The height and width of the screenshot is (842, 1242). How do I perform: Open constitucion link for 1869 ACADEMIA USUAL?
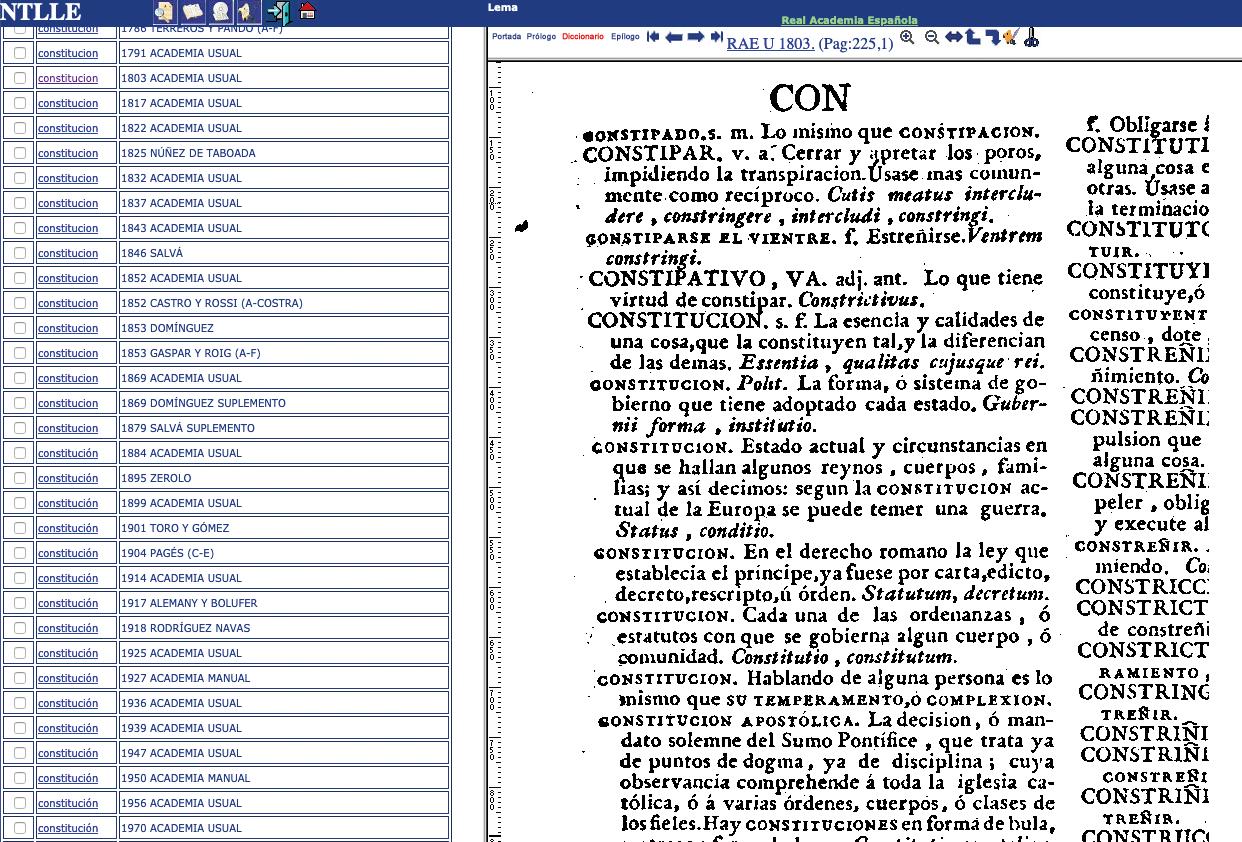(68, 378)
